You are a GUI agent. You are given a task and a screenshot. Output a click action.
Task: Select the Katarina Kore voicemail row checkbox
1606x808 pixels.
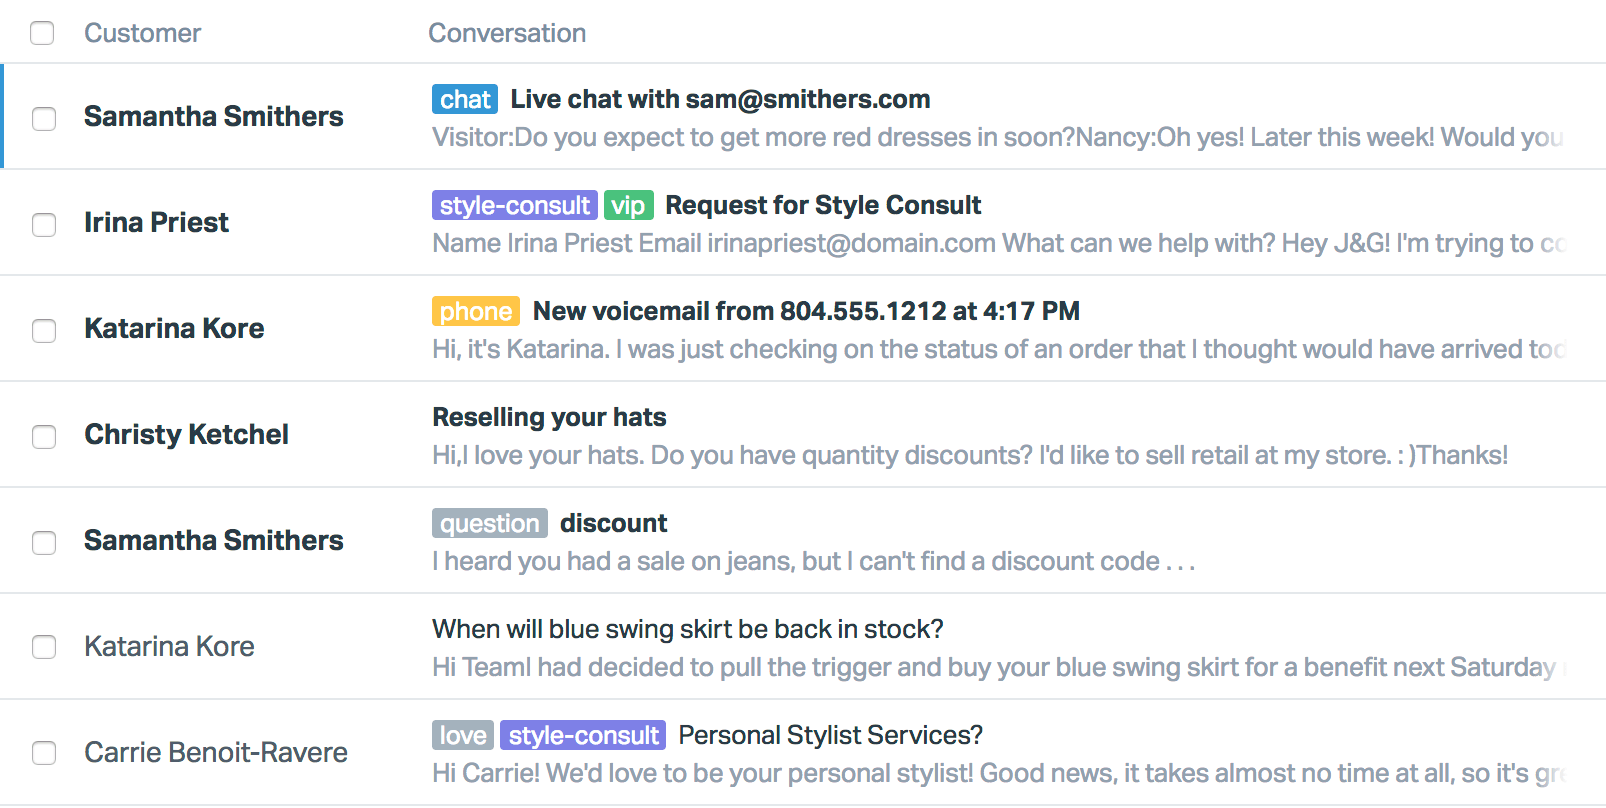pyautogui.click(x=44, y=330)
